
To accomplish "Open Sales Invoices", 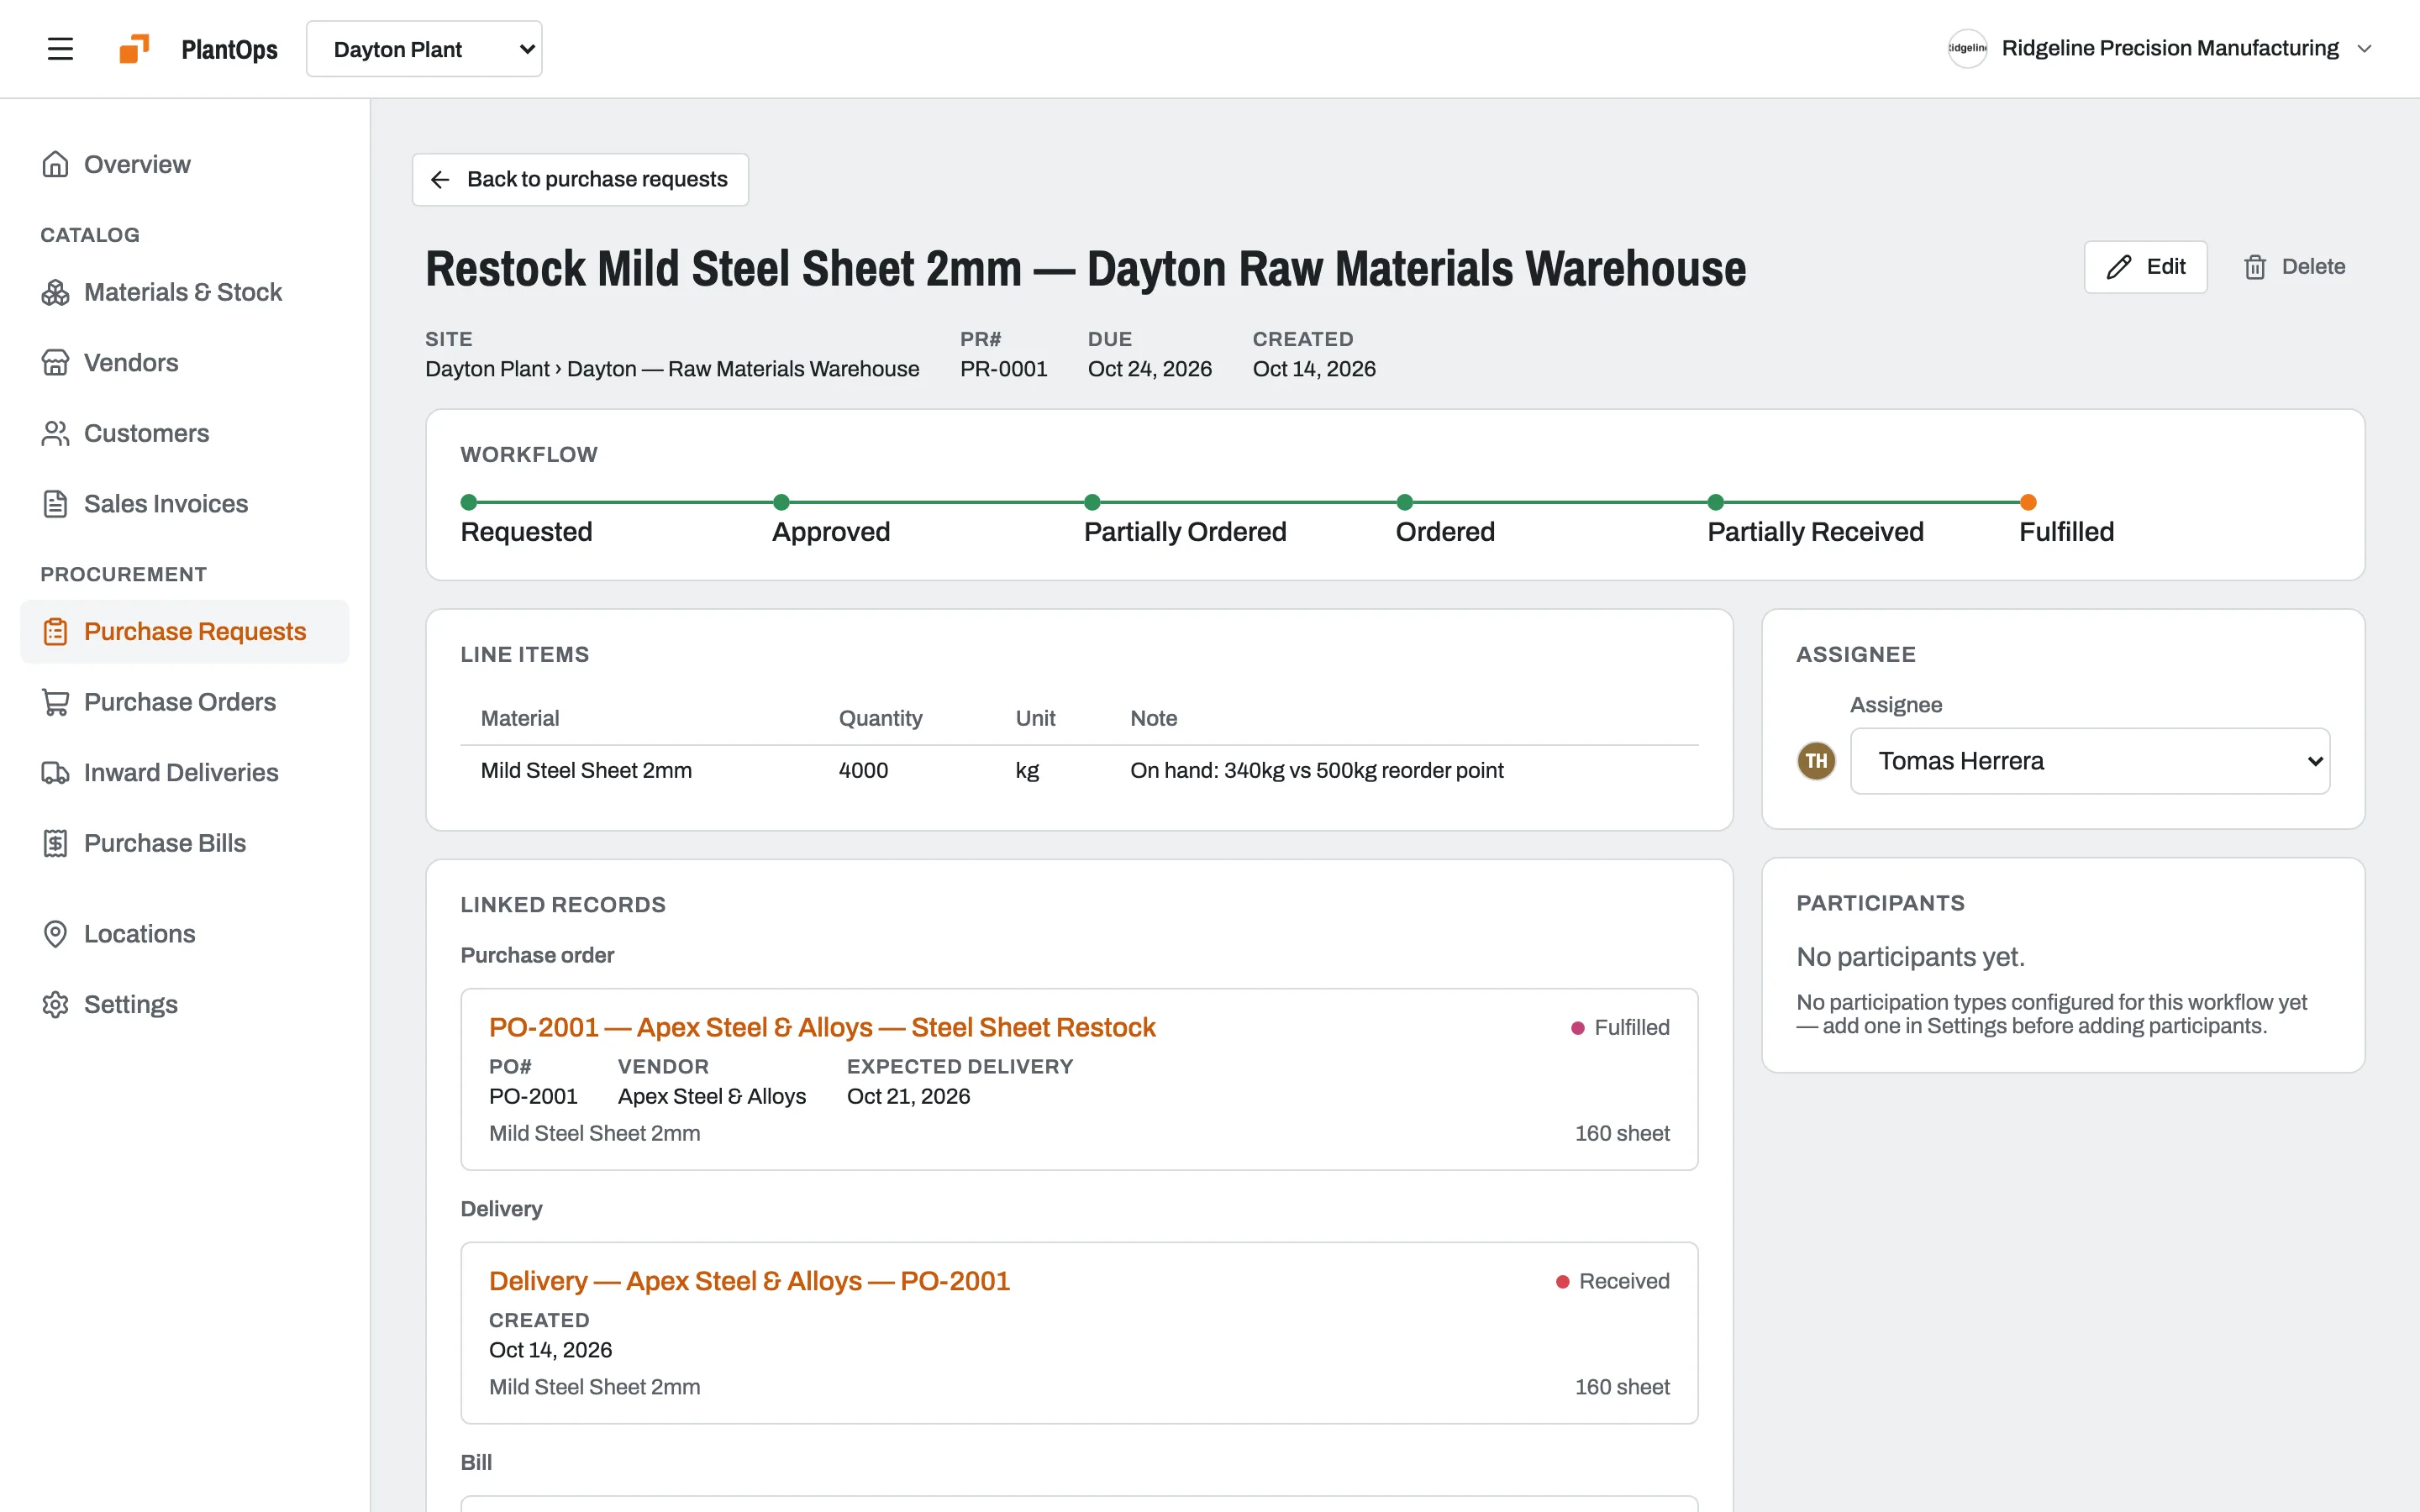I will (x=185, y=504).
